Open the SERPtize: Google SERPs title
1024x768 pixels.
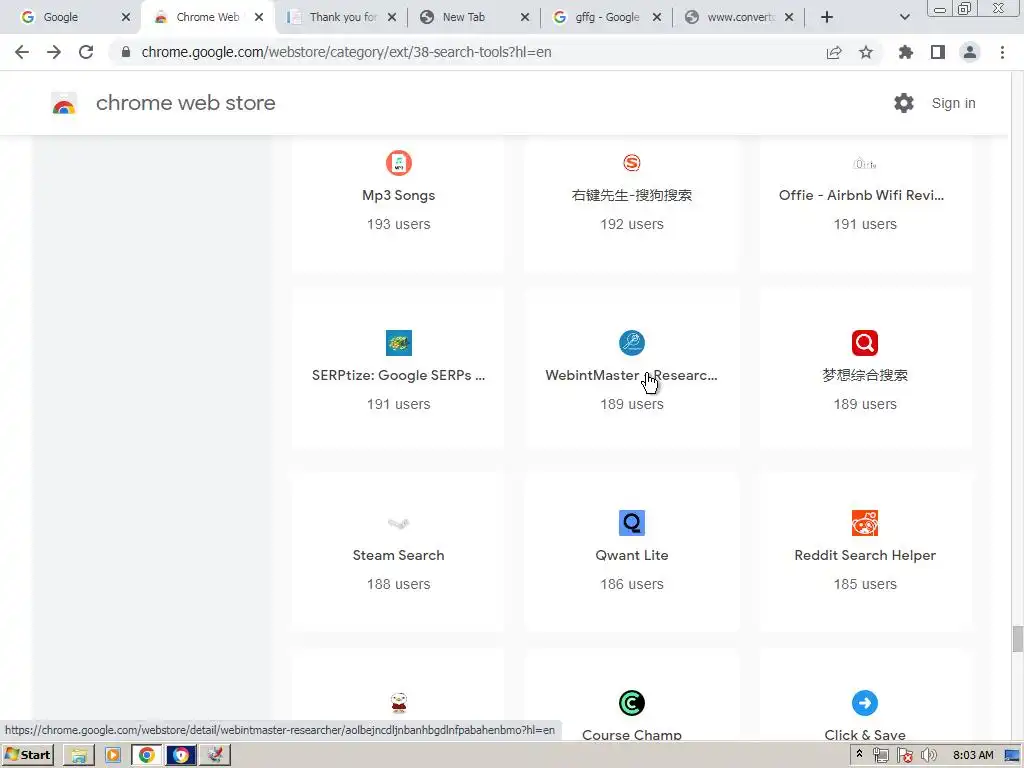coord(398,376)
